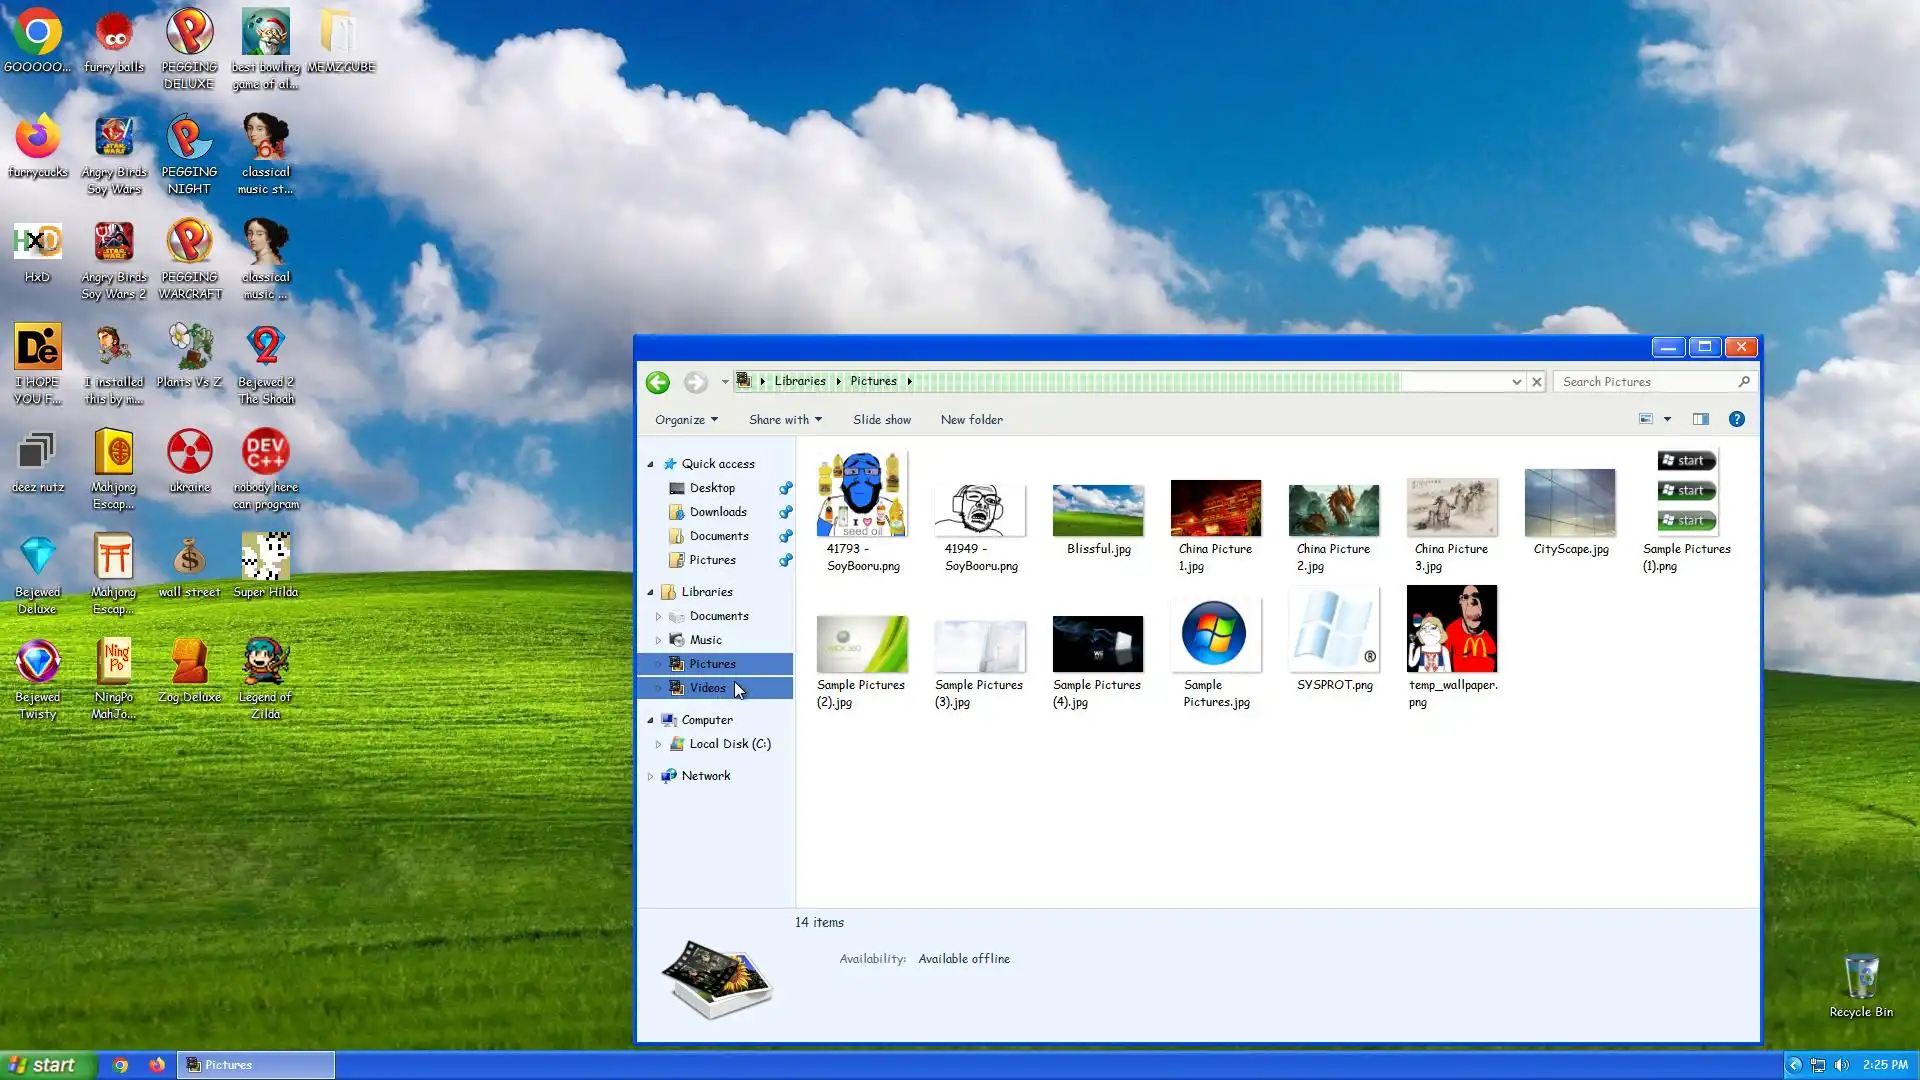Expand the address bar history dropdown
This screenshot has height=1080, width=1920.
point(1516,382)
